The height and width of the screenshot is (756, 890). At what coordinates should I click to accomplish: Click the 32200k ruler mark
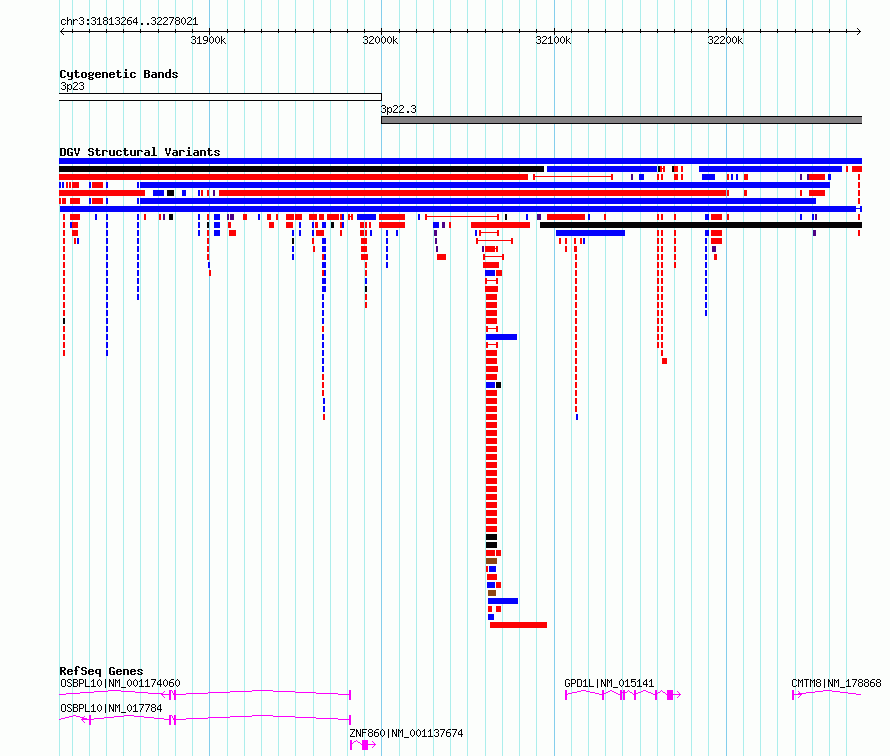725,40
